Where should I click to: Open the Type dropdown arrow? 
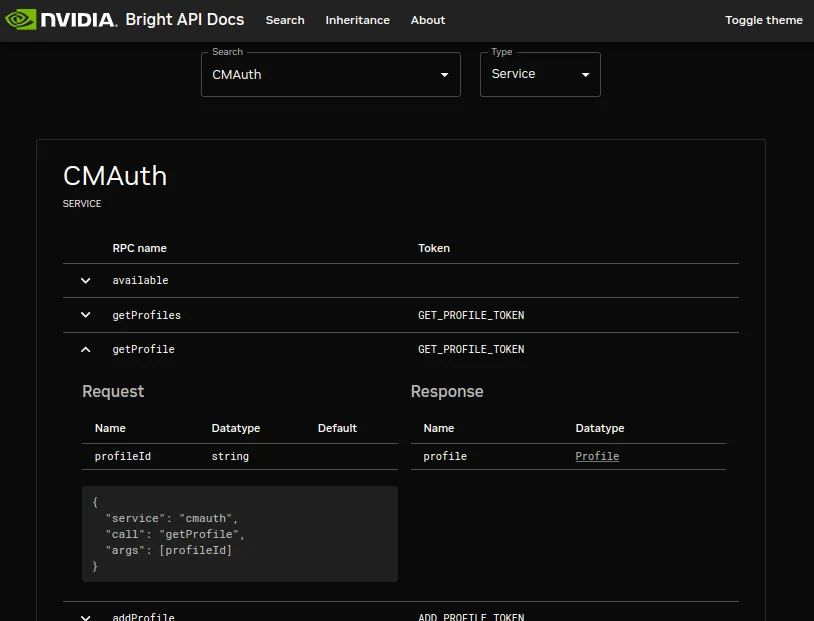pyautogui.click(x=585, y=75)
